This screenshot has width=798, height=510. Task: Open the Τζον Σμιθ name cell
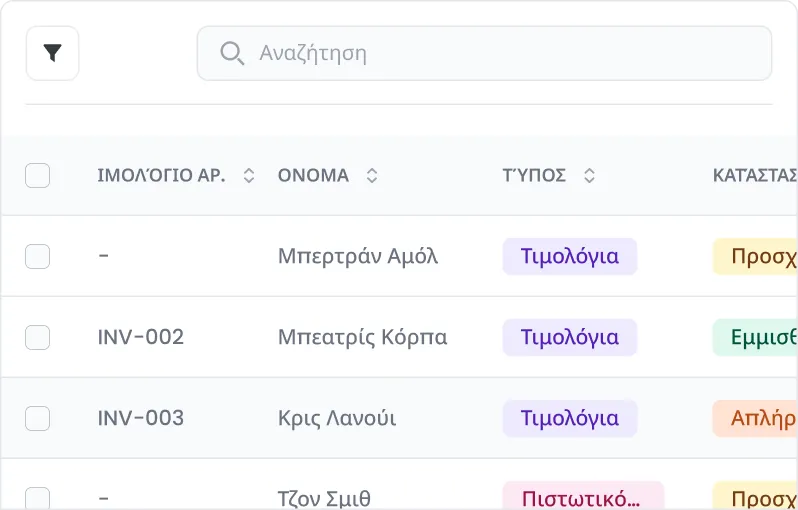tap(324, 499)
